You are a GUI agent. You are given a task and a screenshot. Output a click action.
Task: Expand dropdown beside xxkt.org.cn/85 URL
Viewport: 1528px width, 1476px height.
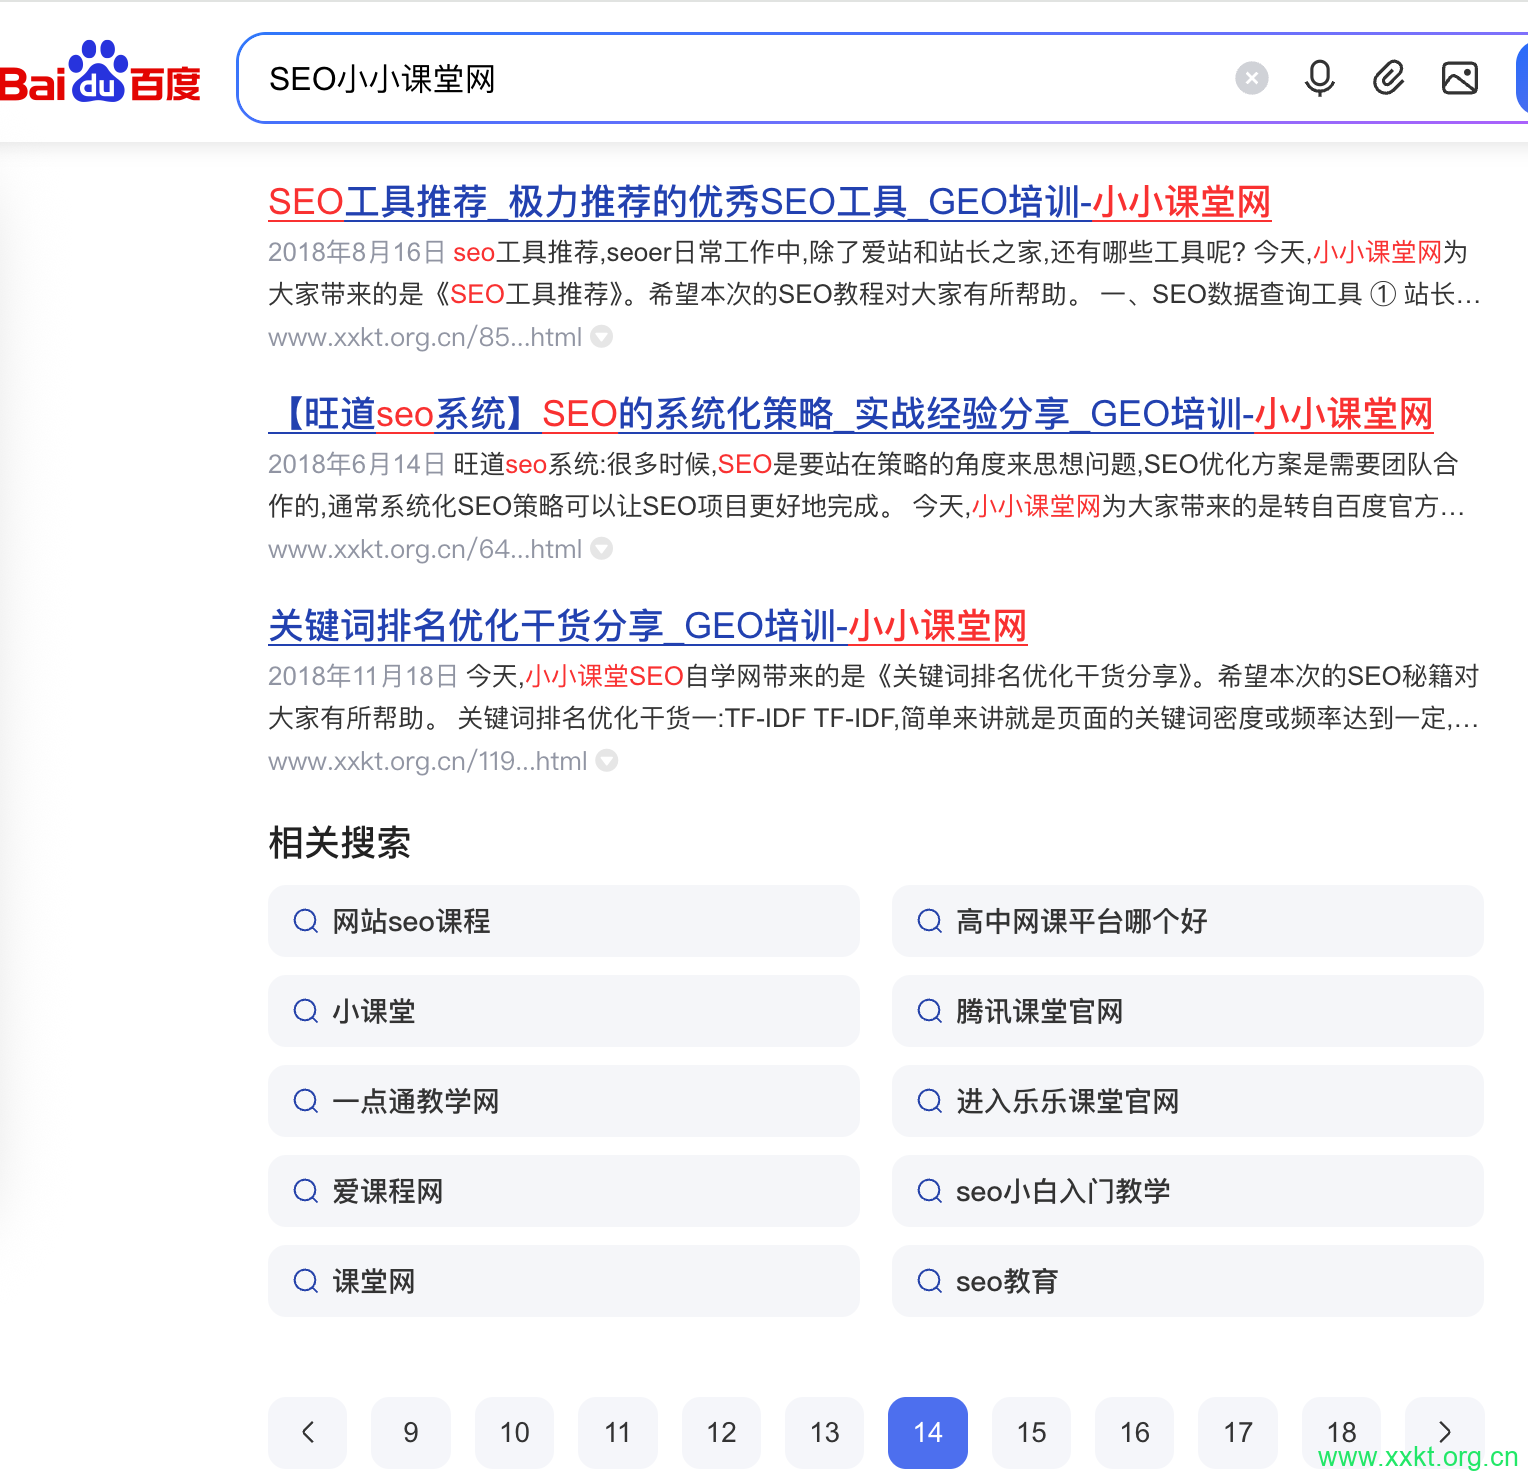pos(602,337)
